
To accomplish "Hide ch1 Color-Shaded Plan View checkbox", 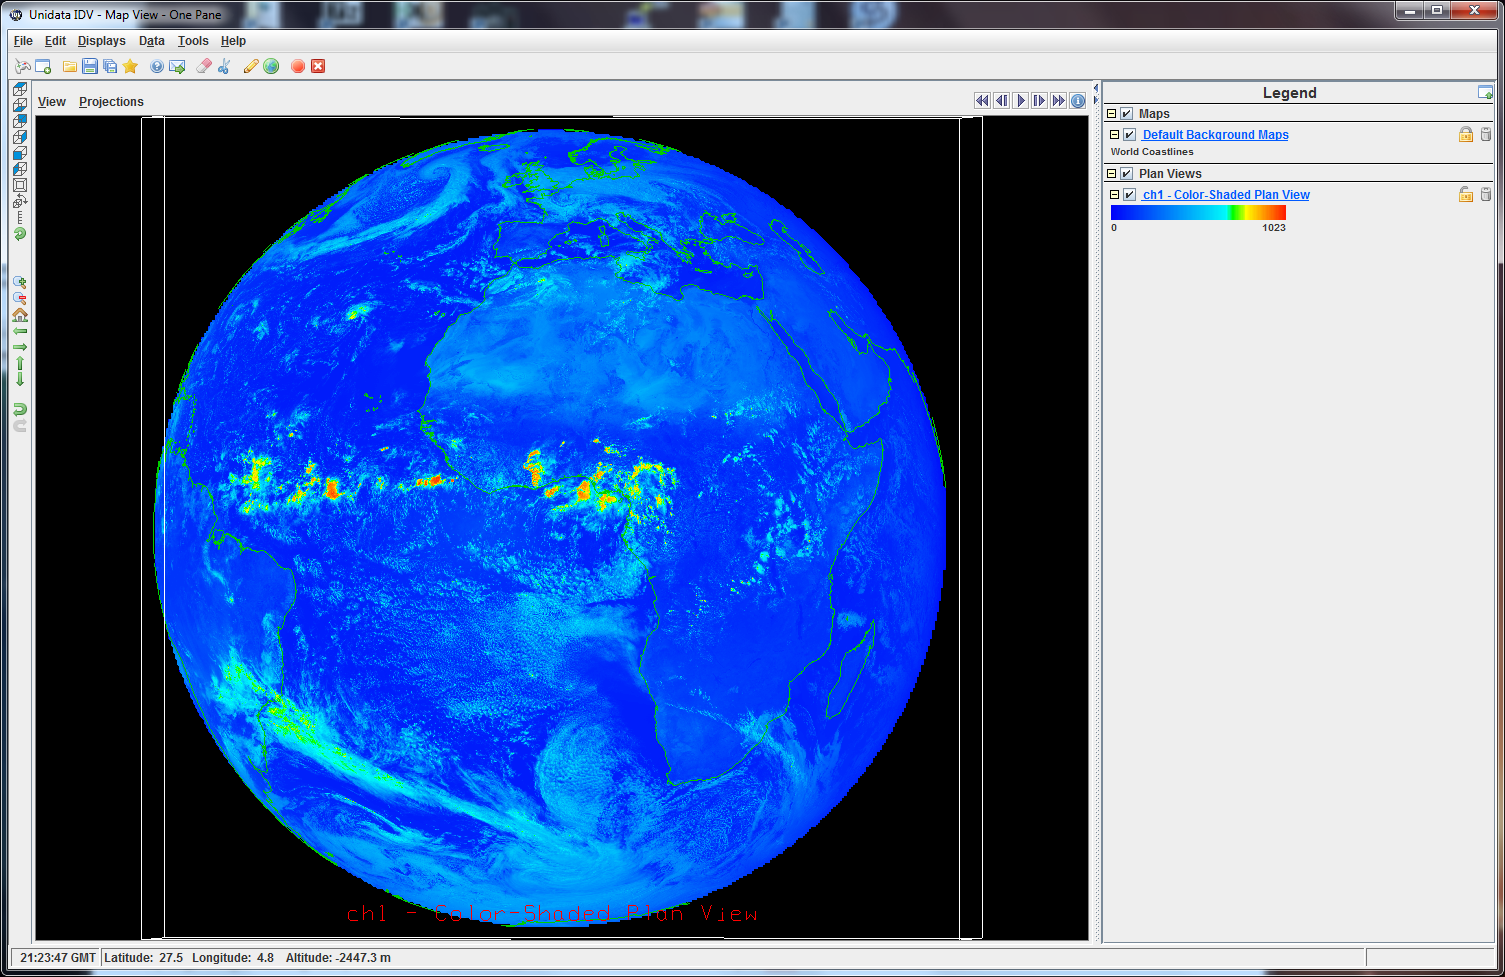I will click(1130, 195).
